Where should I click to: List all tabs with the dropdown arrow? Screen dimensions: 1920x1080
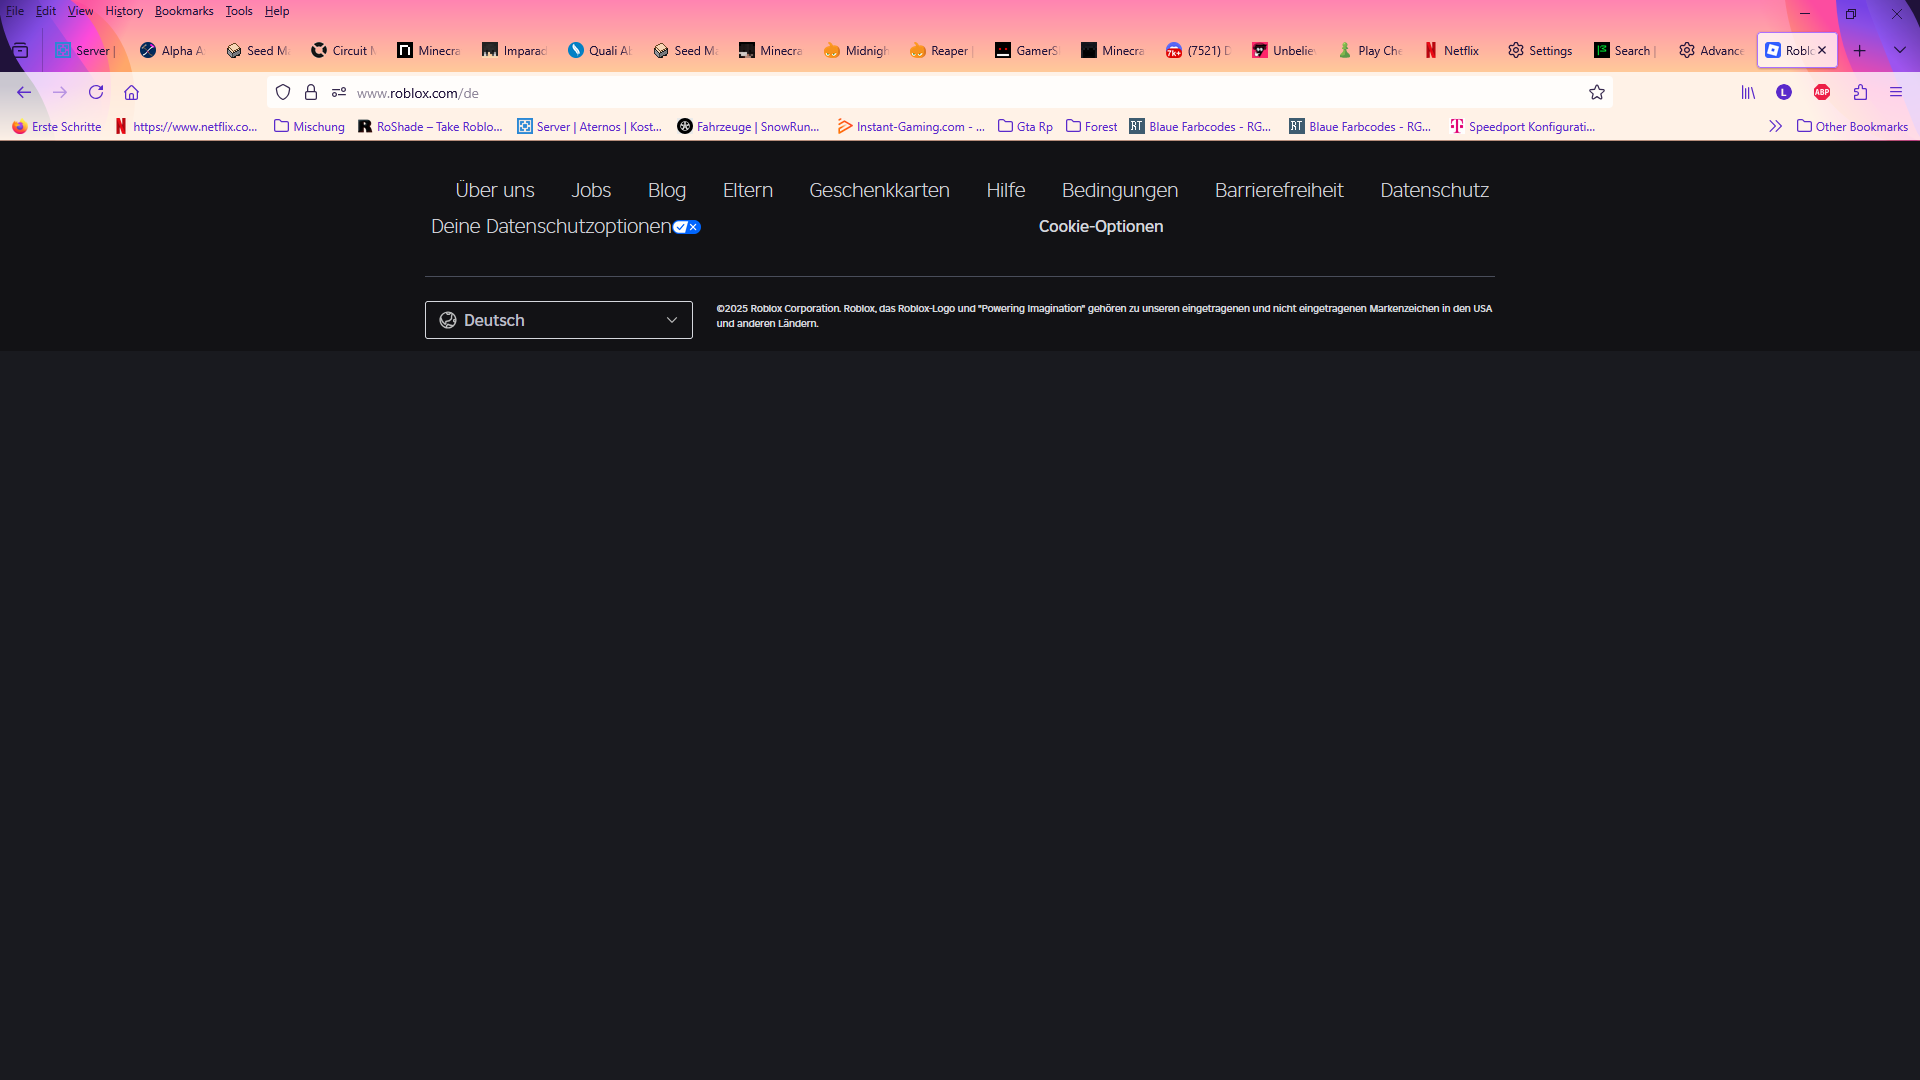tap(1900, 50)
